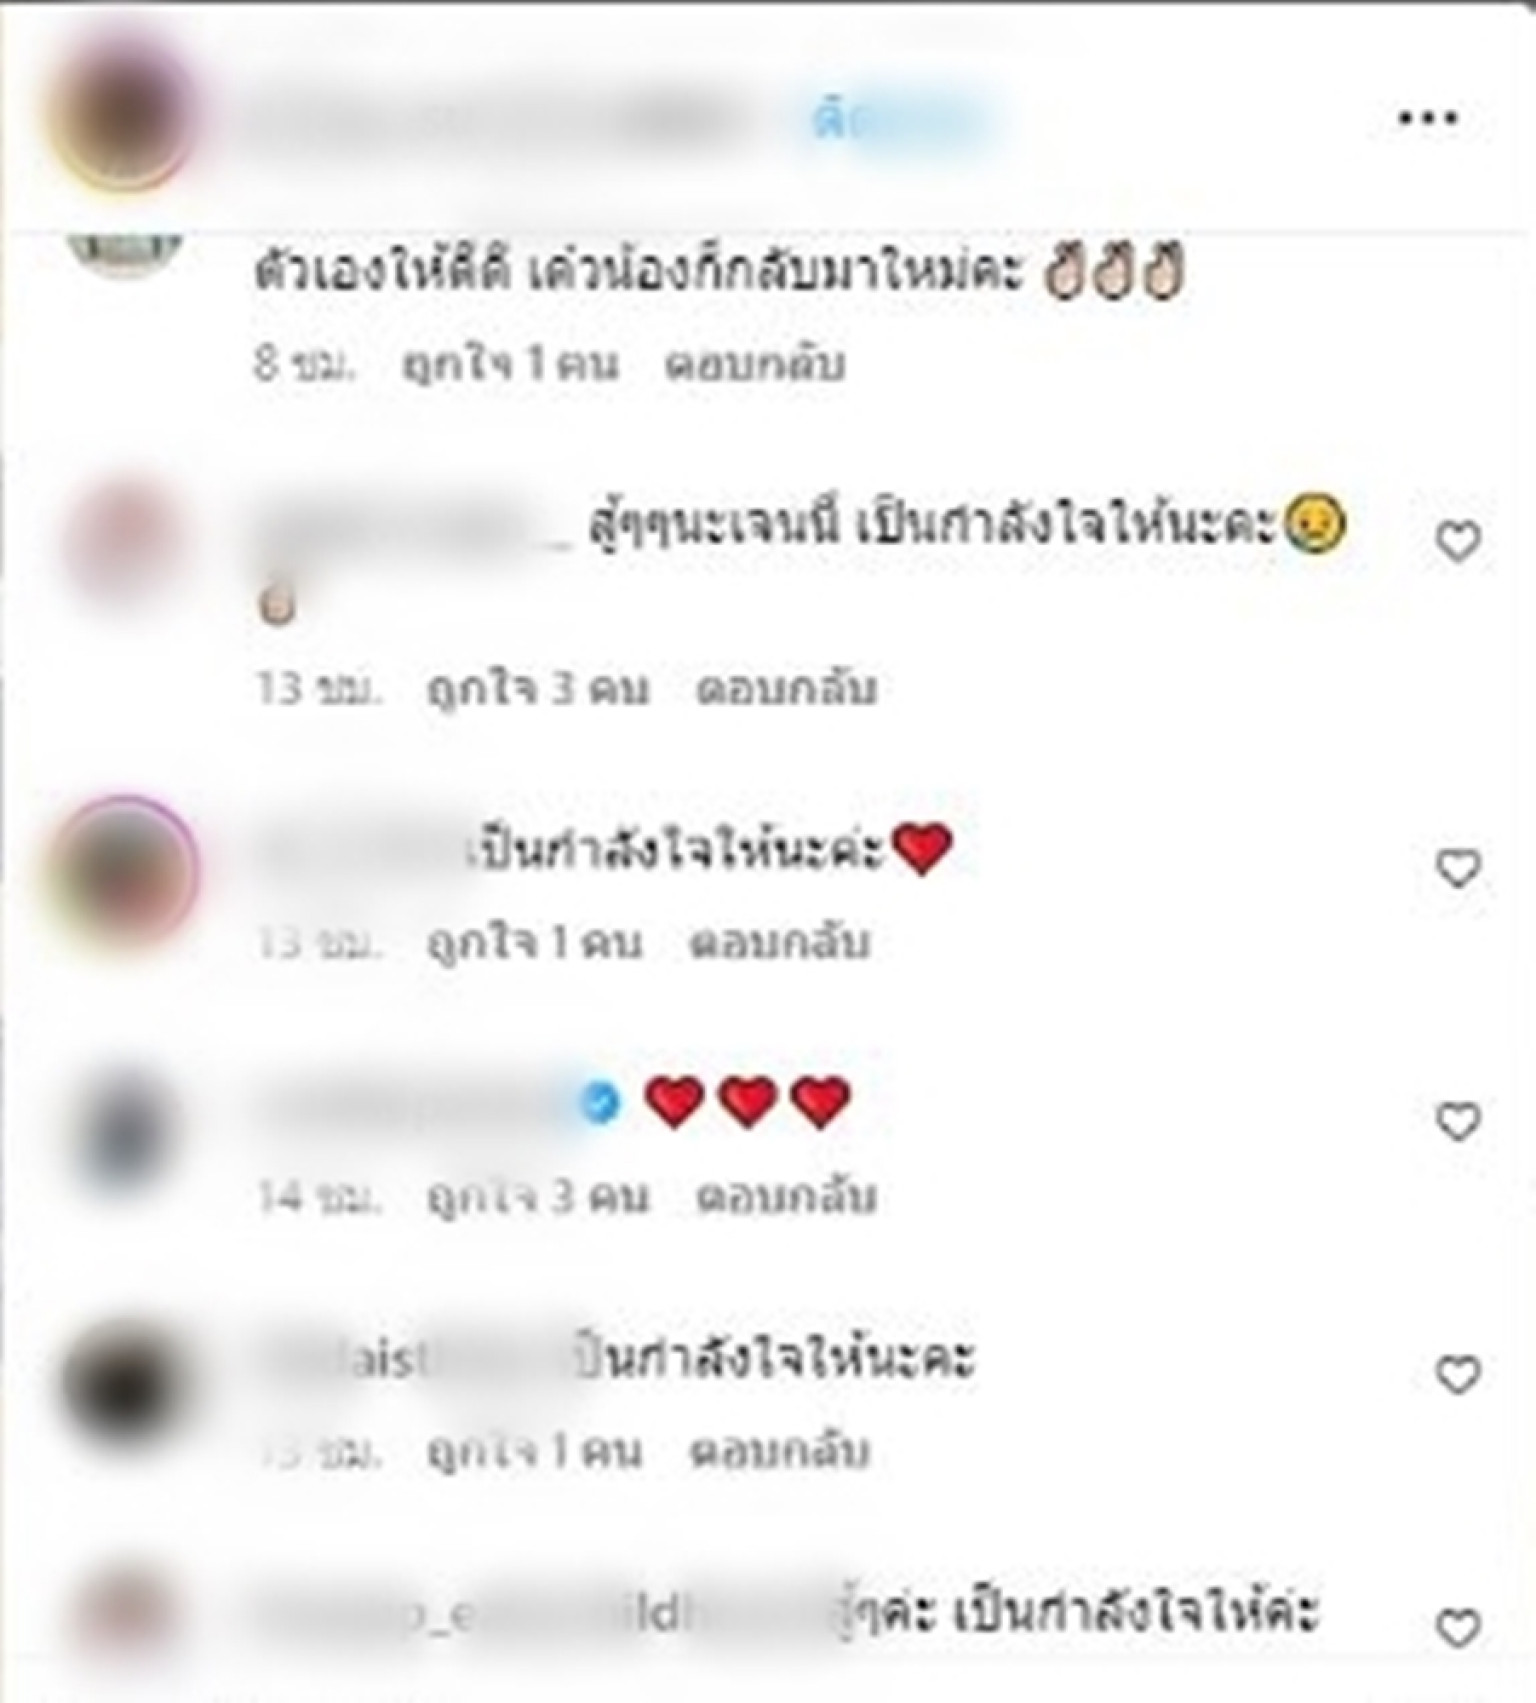Open the dark avatar of the 'ais' username commenter
This screenshot has height=1703, width=1536.
pyautogui.click(x=124, y=1381)
